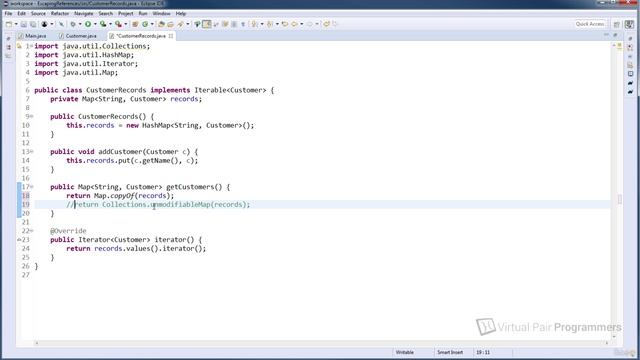This screenshot has height=360, width=640.
Task: Open the Run configurations dropdown arrow
Action: point(95,24)
